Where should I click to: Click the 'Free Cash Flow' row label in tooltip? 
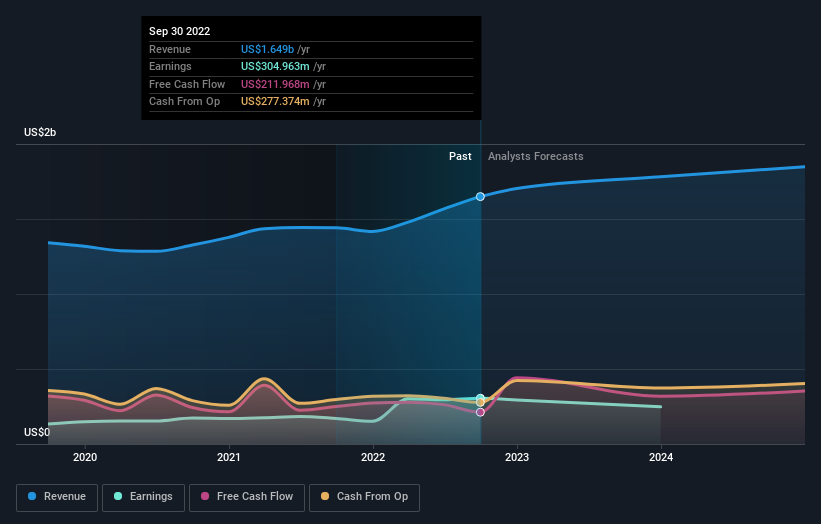point(187,84)
